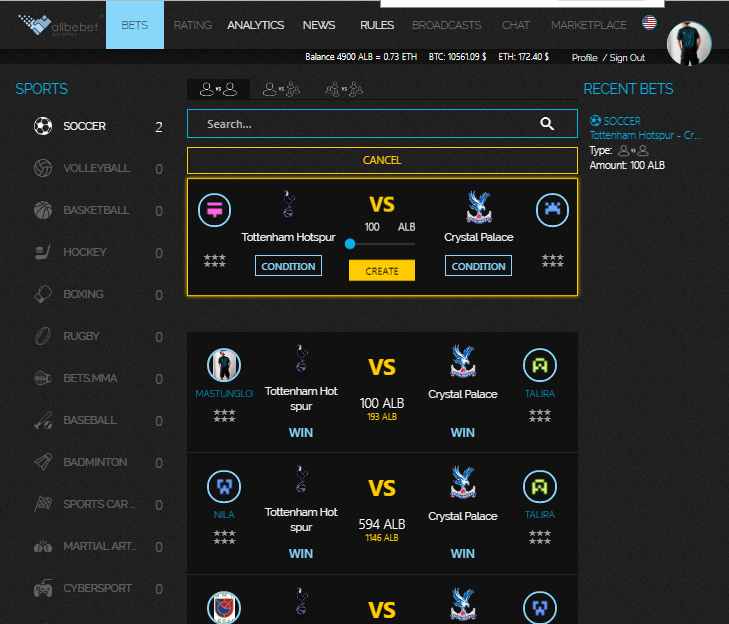Click Tottenham crest in create-bet card
The height and width of the screenshot is (624, 729).
click(x=288, y=204)
